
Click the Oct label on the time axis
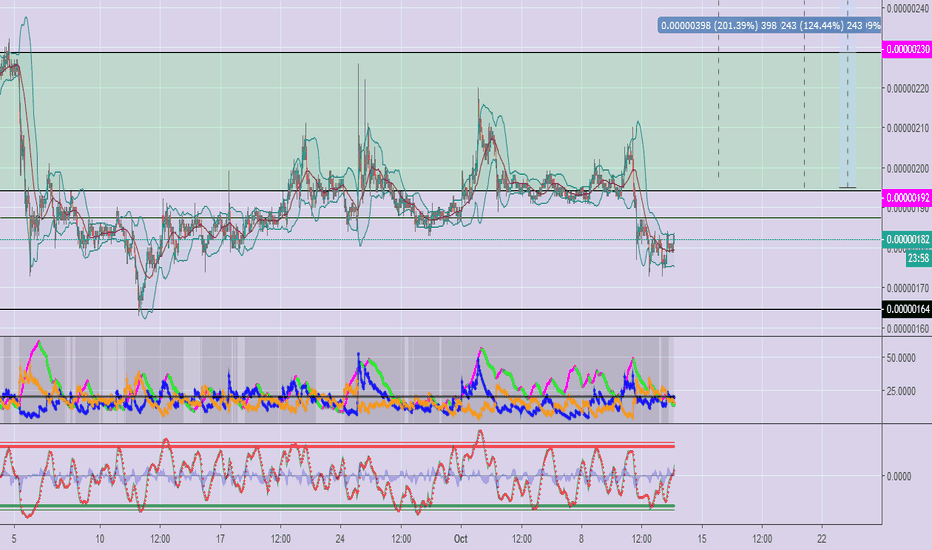pos(461,539)
